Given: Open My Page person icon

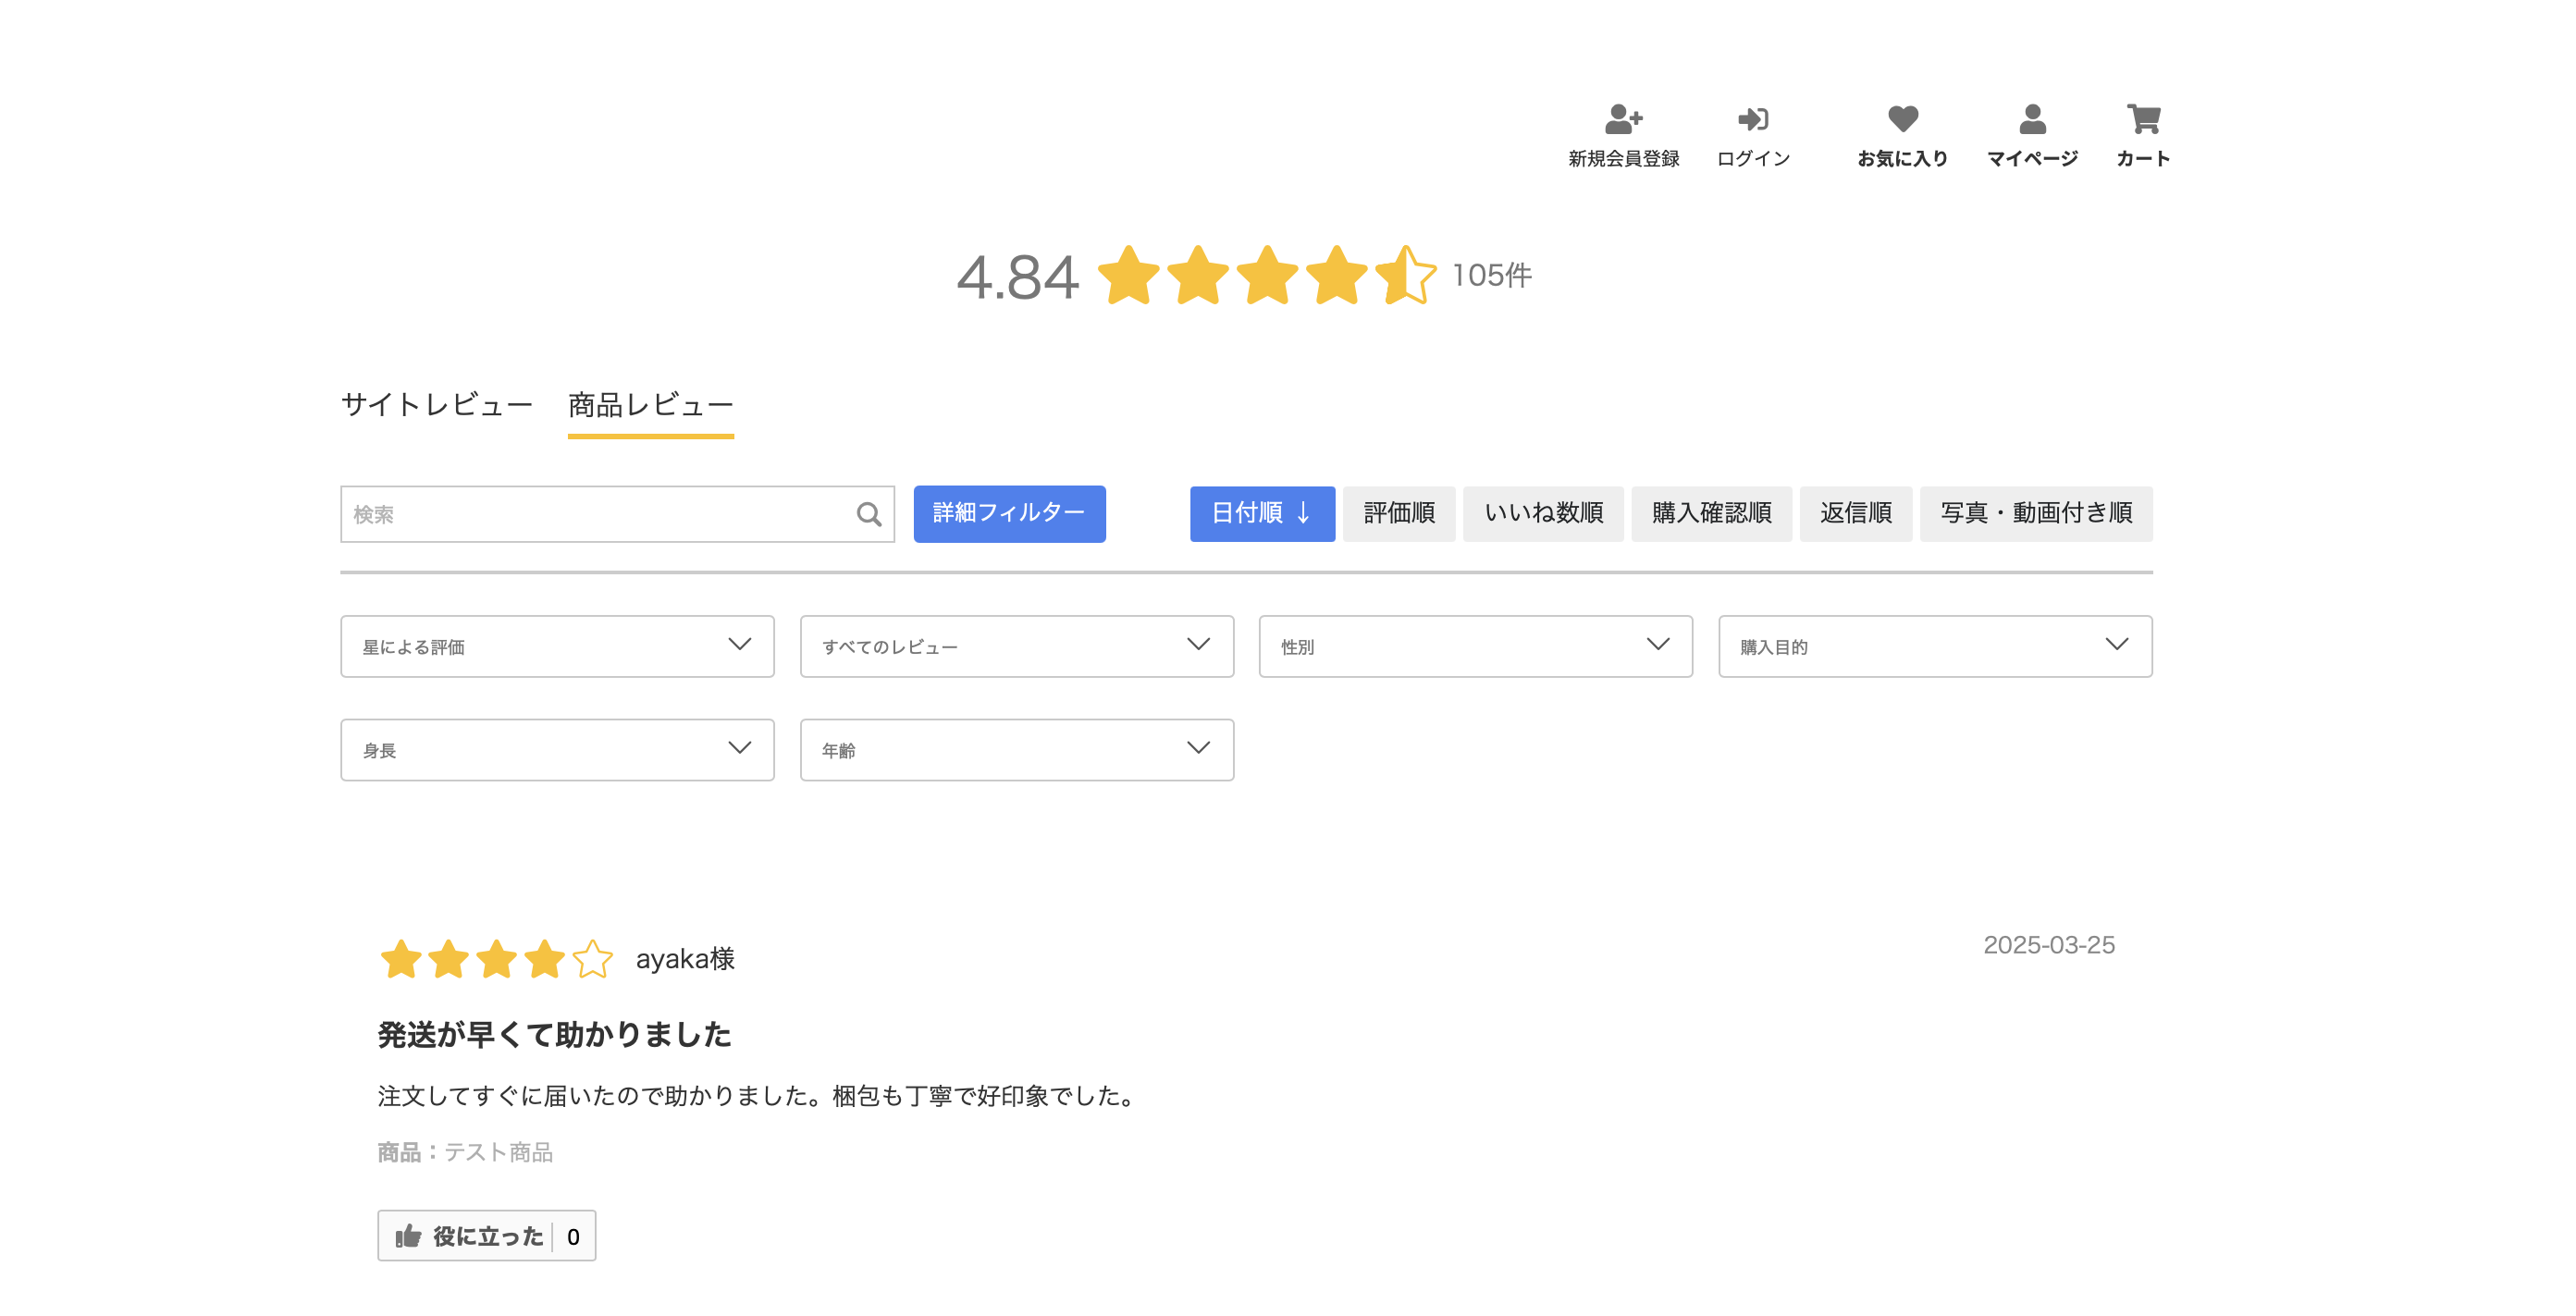Looking at the screenshot, I should coord(2031,119).
